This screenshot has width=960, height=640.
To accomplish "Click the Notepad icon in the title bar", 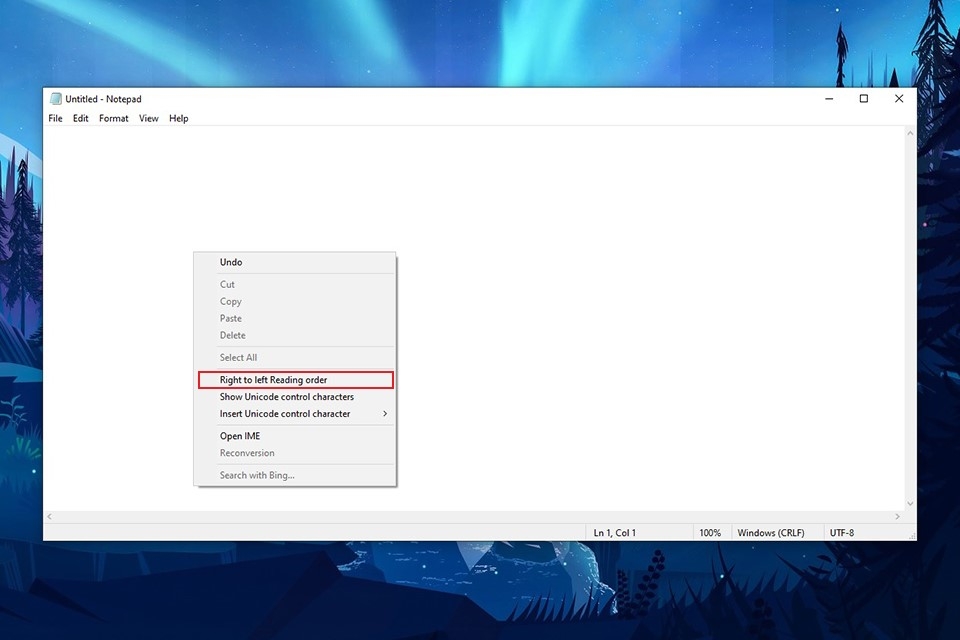I will pyautogui.click(x=55, y=99).
